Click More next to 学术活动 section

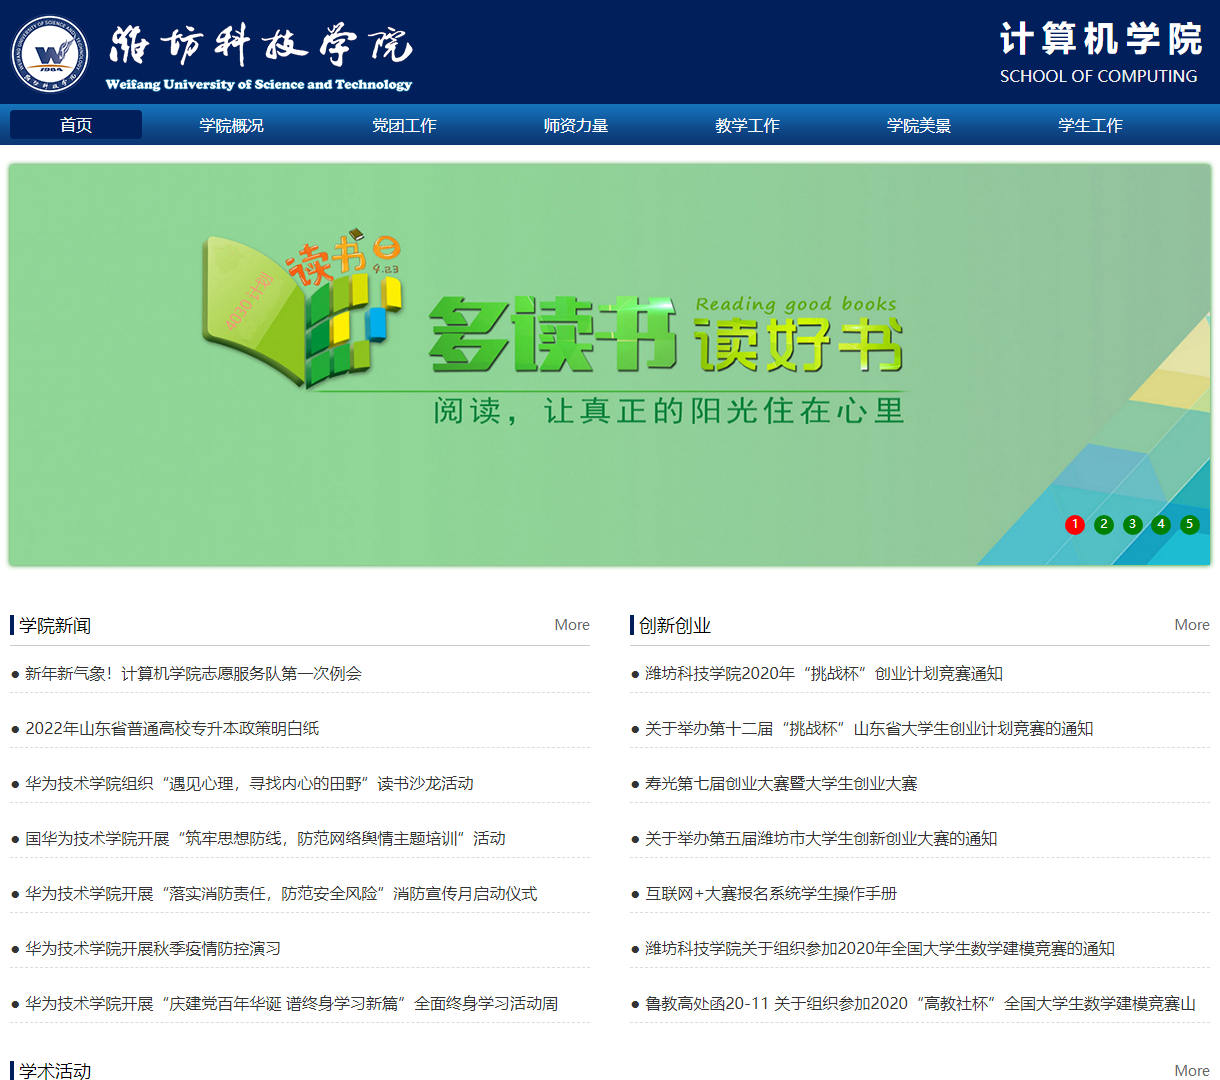coord(1192,1070)
